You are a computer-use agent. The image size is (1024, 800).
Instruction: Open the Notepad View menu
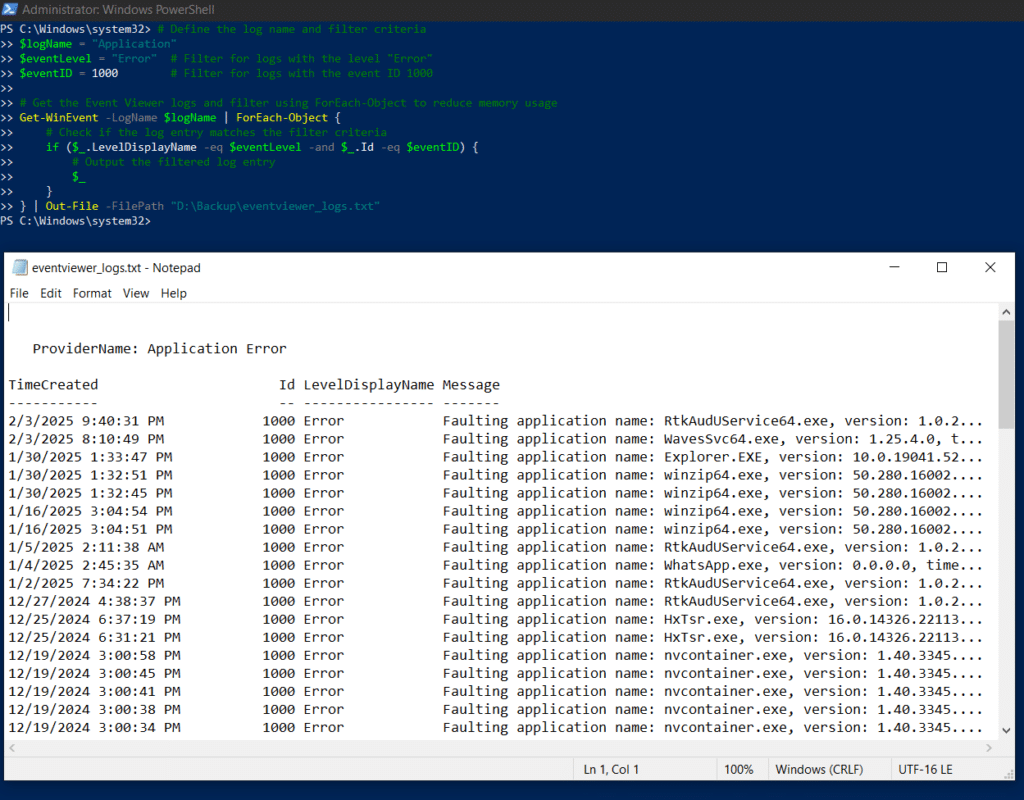click(x=136, y=293)
